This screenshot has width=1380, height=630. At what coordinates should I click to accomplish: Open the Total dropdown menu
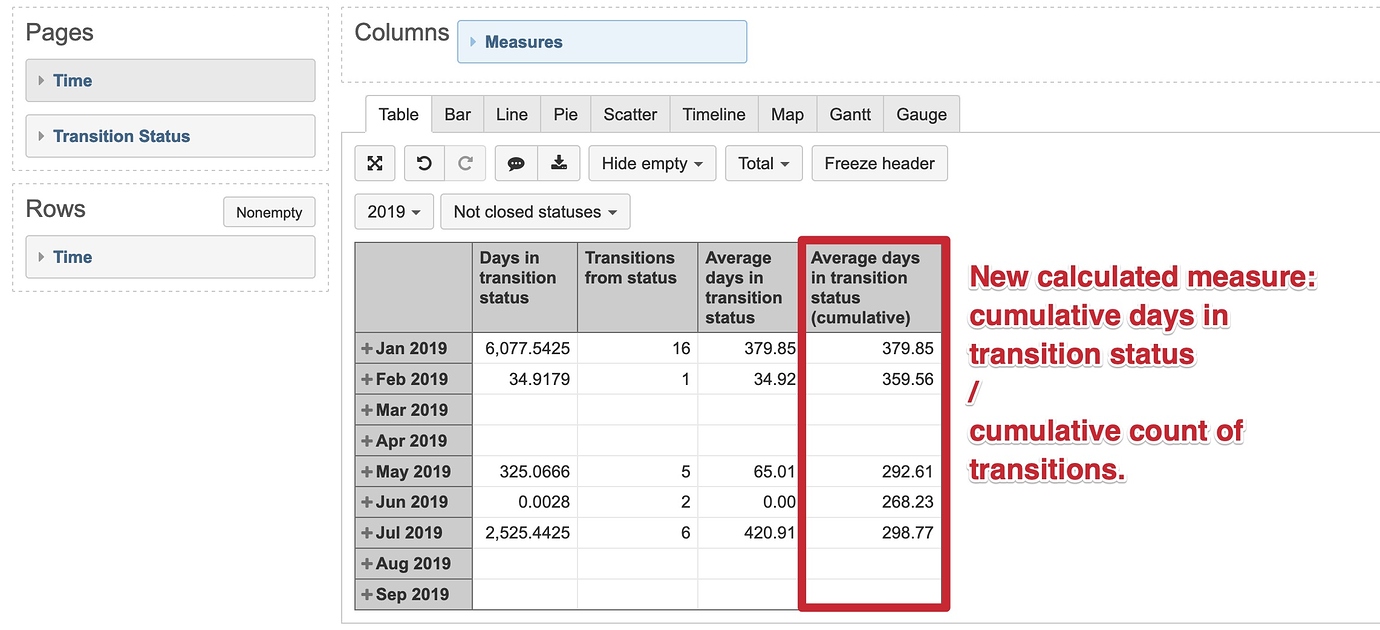tap(763, 163)
